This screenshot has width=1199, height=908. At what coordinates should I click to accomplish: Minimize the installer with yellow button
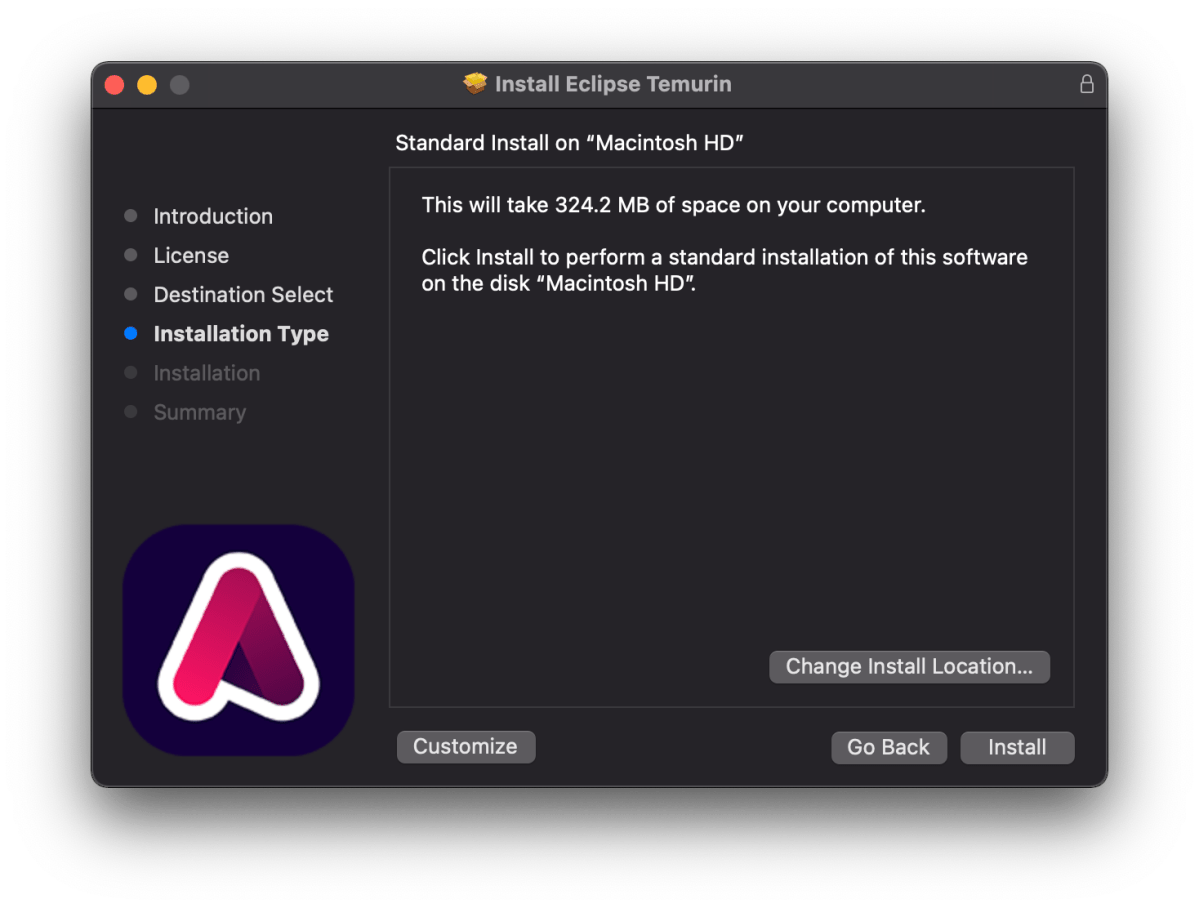147,85
